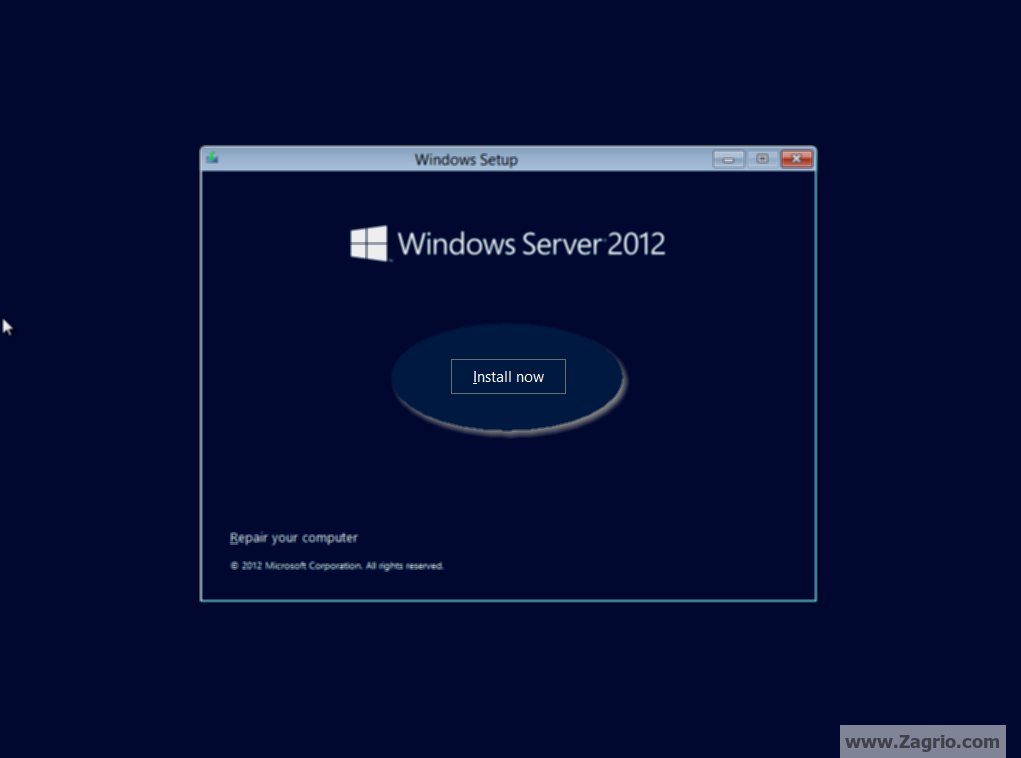This screenshot has height=758, width=1021.
Task: Click the Install now button
Action: point(508,376)
